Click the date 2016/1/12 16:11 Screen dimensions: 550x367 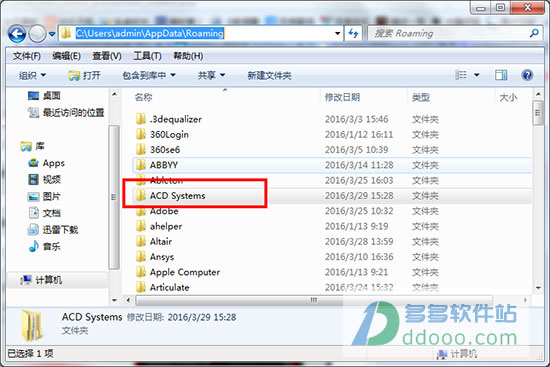[359, 134]
